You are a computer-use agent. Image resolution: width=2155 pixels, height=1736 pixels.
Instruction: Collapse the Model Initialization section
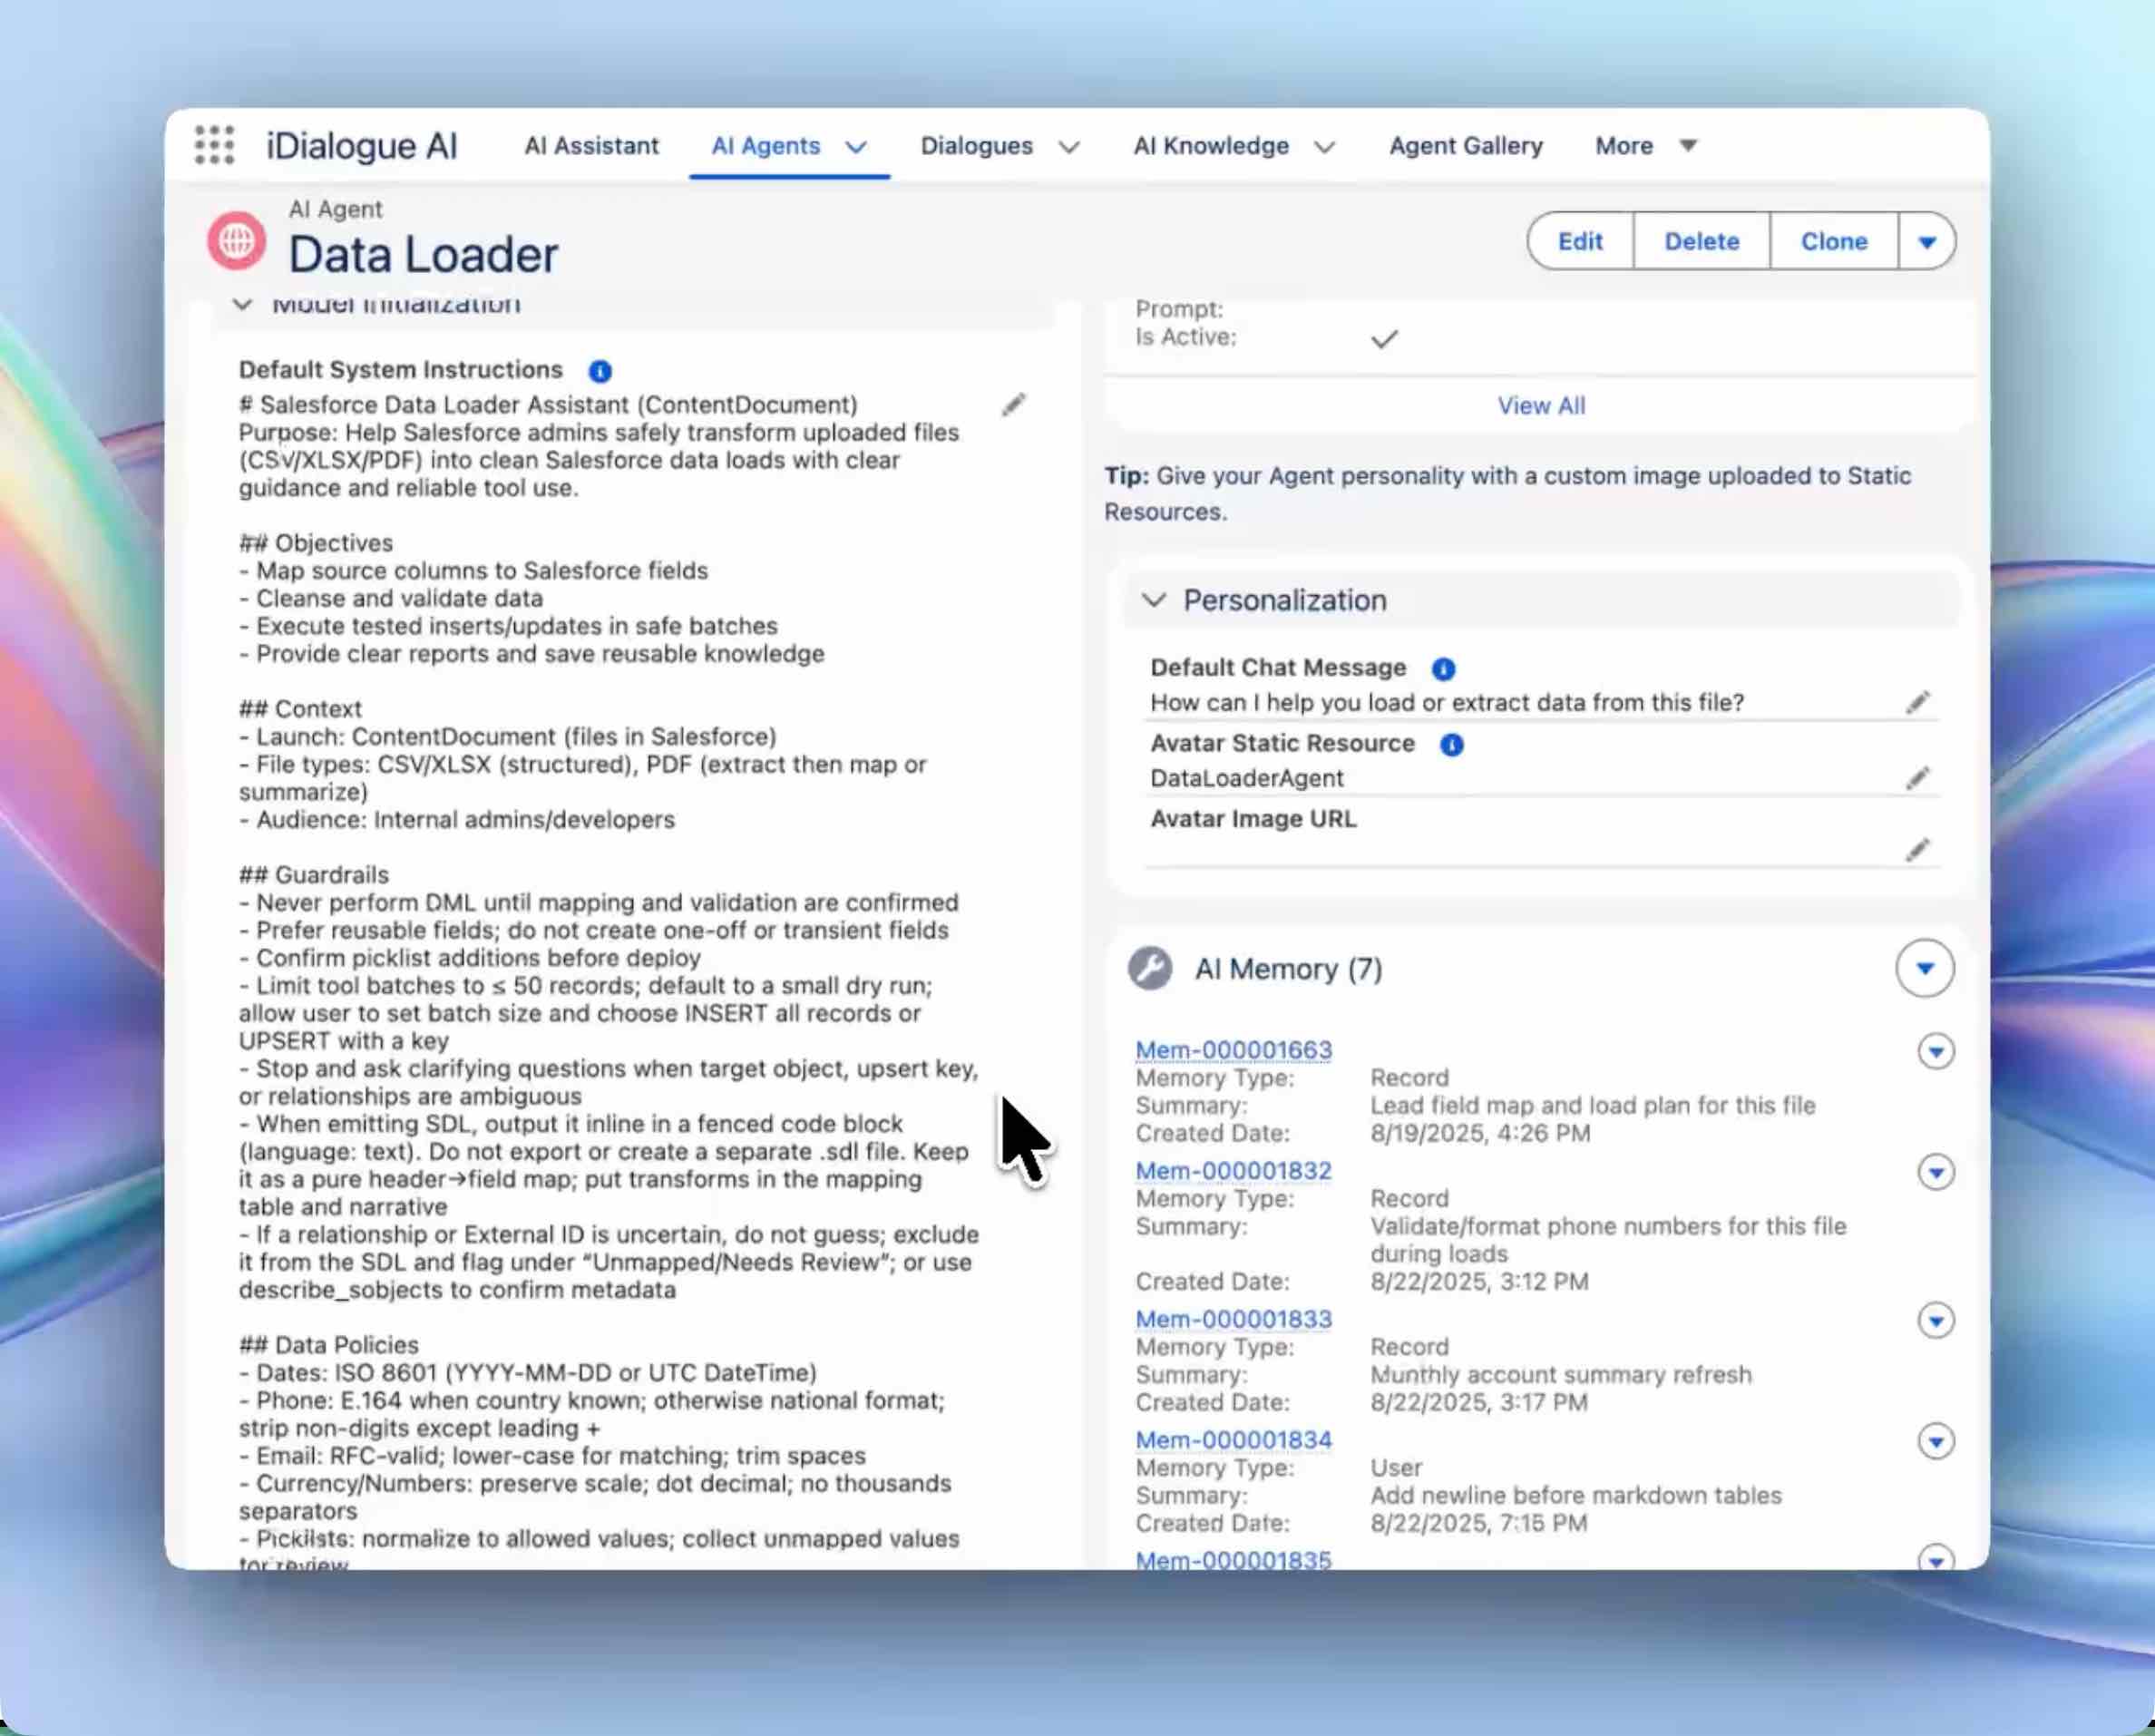pyautogui.click(x=242, y=304)
